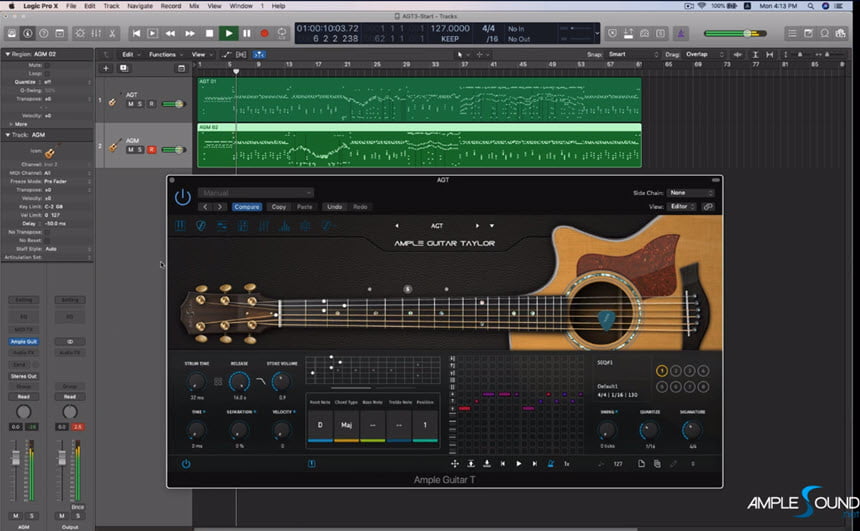Open the Smart Controls gear button
860x531 pixels.
[80, 33]
